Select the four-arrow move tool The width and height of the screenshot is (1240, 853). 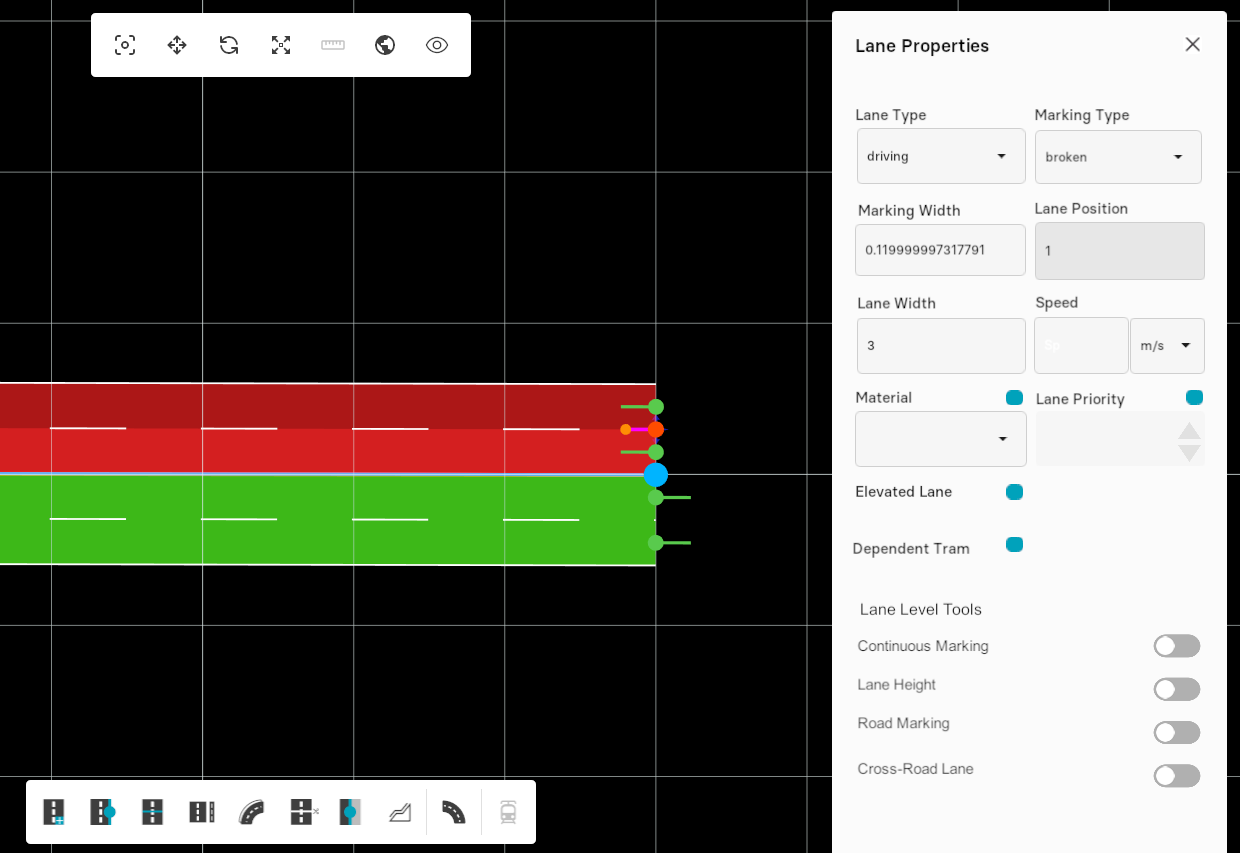(177, 45)
